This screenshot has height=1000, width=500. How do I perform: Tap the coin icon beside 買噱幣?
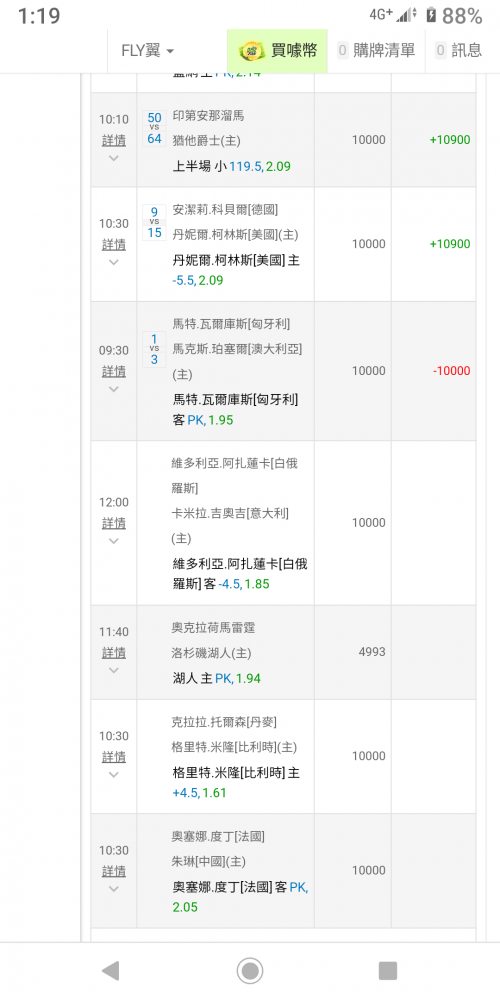coord(250,51)
